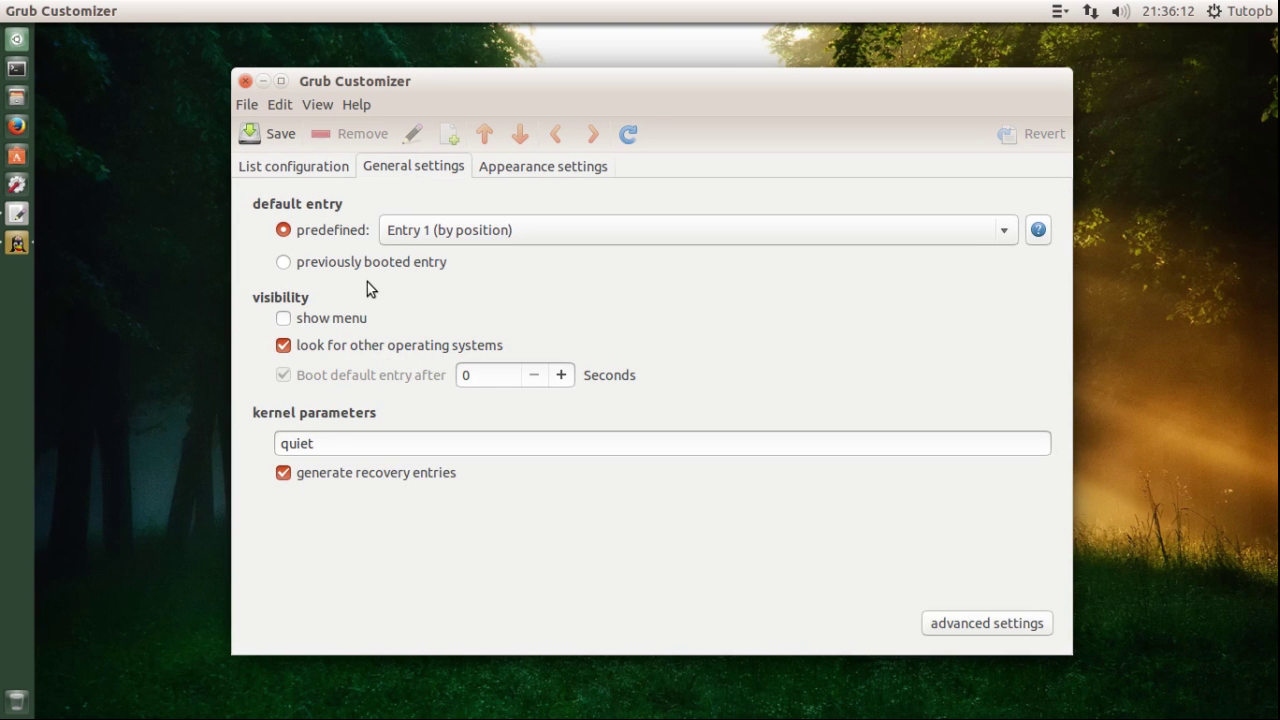Click the Revert toolbar button
The height and width of the screenshot is (720, 1280).
coord(1031,134)
